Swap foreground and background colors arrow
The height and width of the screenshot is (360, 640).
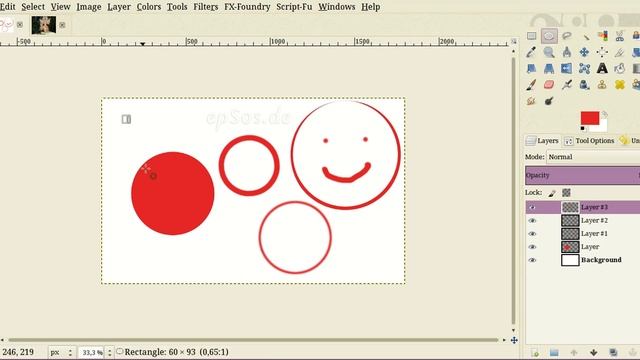pyautogui.click(x=604, y=115)
